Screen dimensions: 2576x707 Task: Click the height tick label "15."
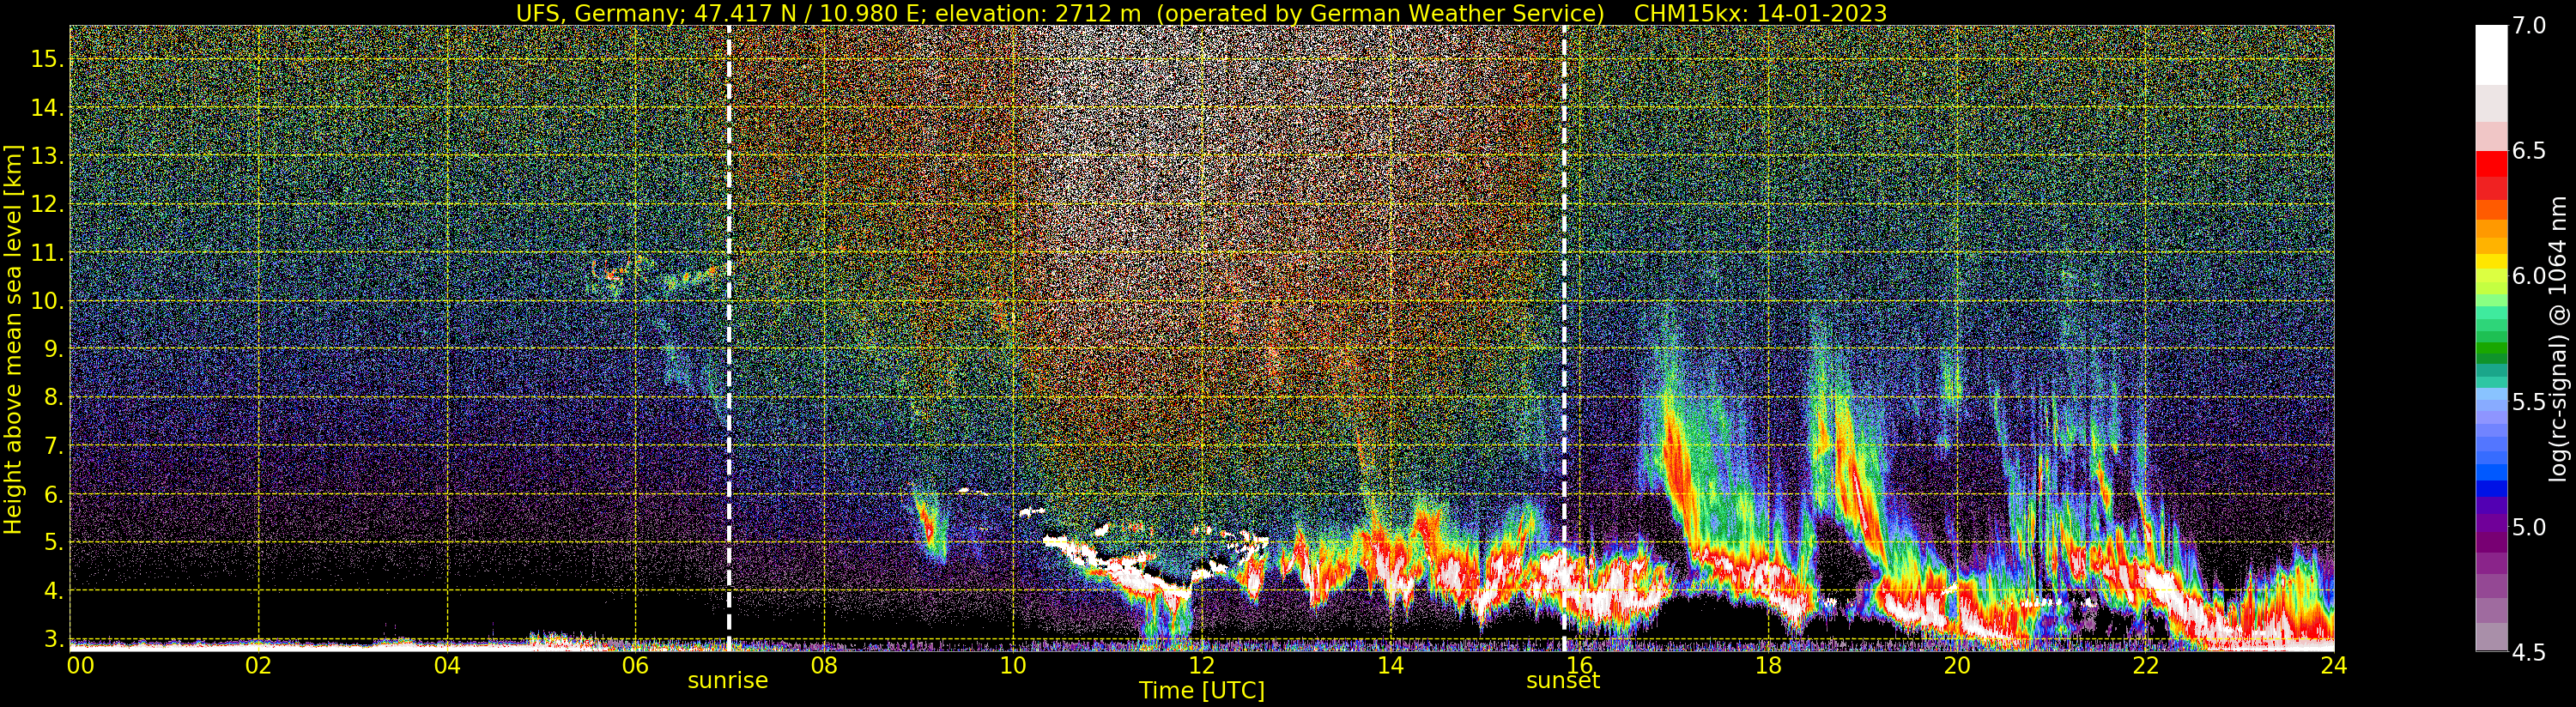pos(46,59)
